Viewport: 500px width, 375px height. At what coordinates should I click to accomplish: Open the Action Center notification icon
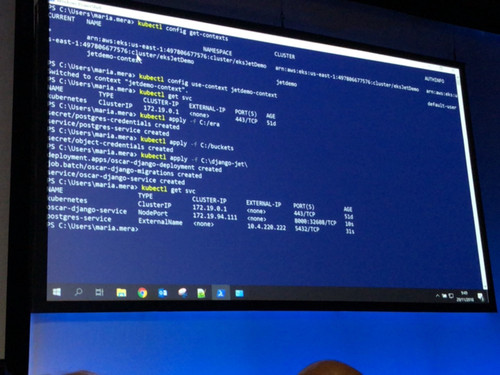481,297
